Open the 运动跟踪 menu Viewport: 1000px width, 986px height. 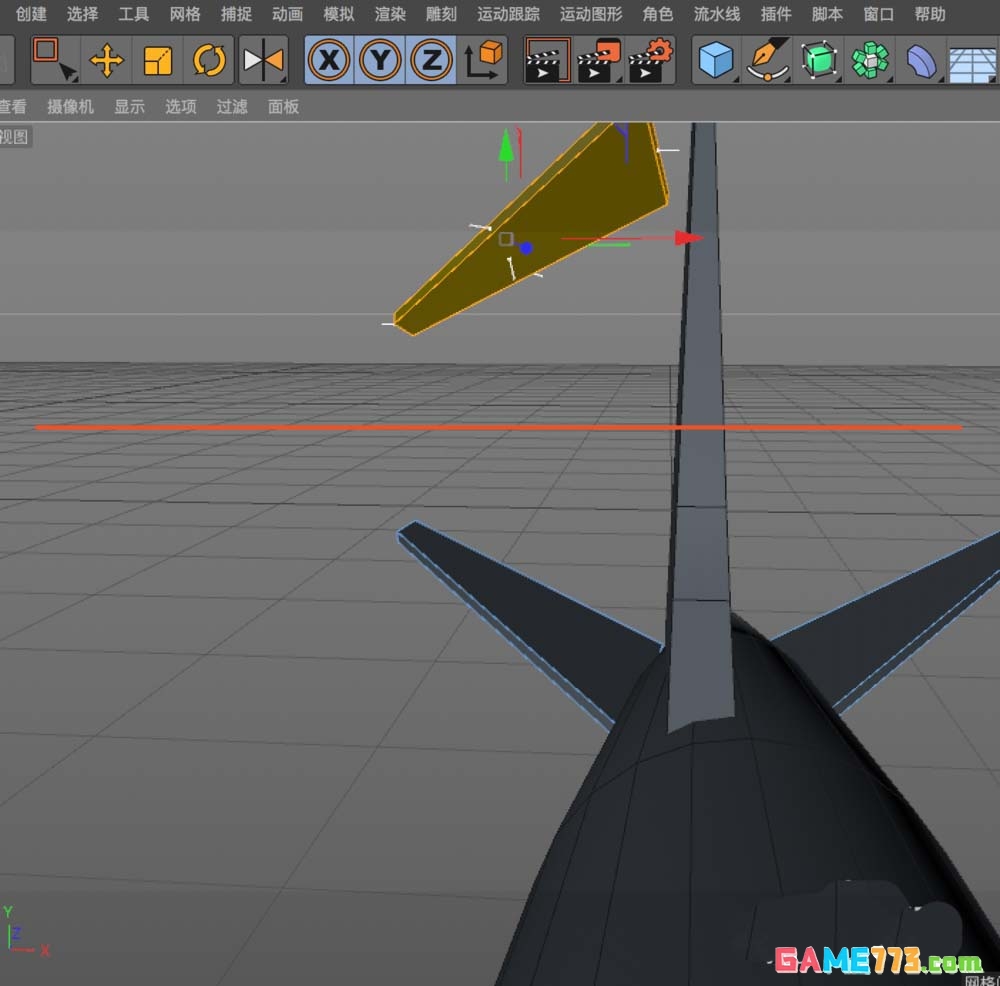click(508, 14)
